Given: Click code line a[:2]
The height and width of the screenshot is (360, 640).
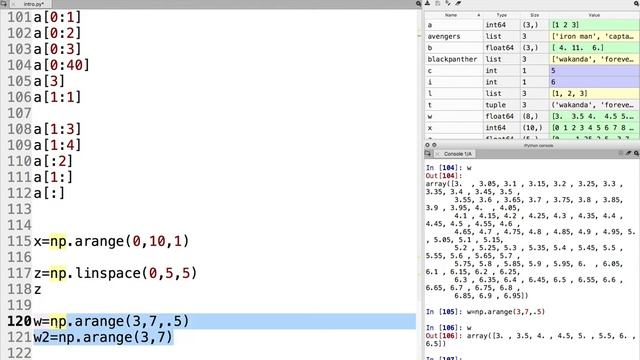Looking at the screenshot, I should coord(53,161).
